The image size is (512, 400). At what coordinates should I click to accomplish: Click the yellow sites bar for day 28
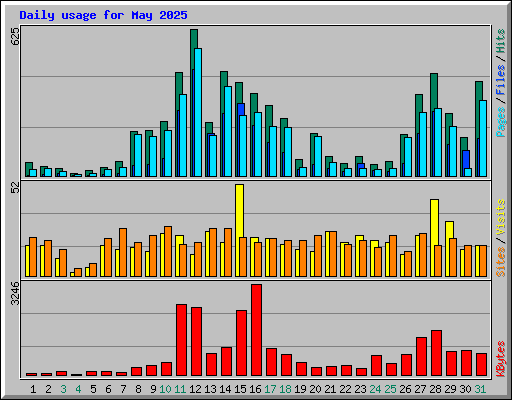[x=434, y=222]
